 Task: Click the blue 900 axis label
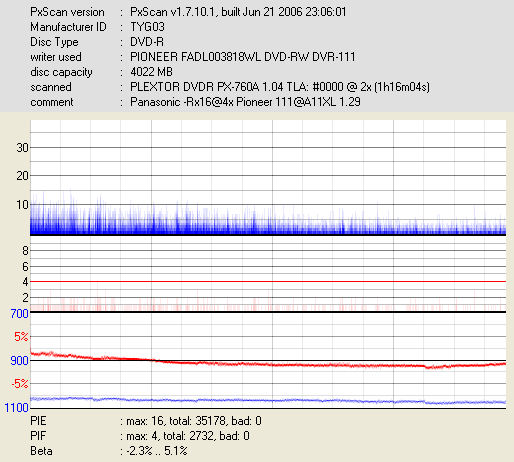pyautogui.click(x=19, y=360)
